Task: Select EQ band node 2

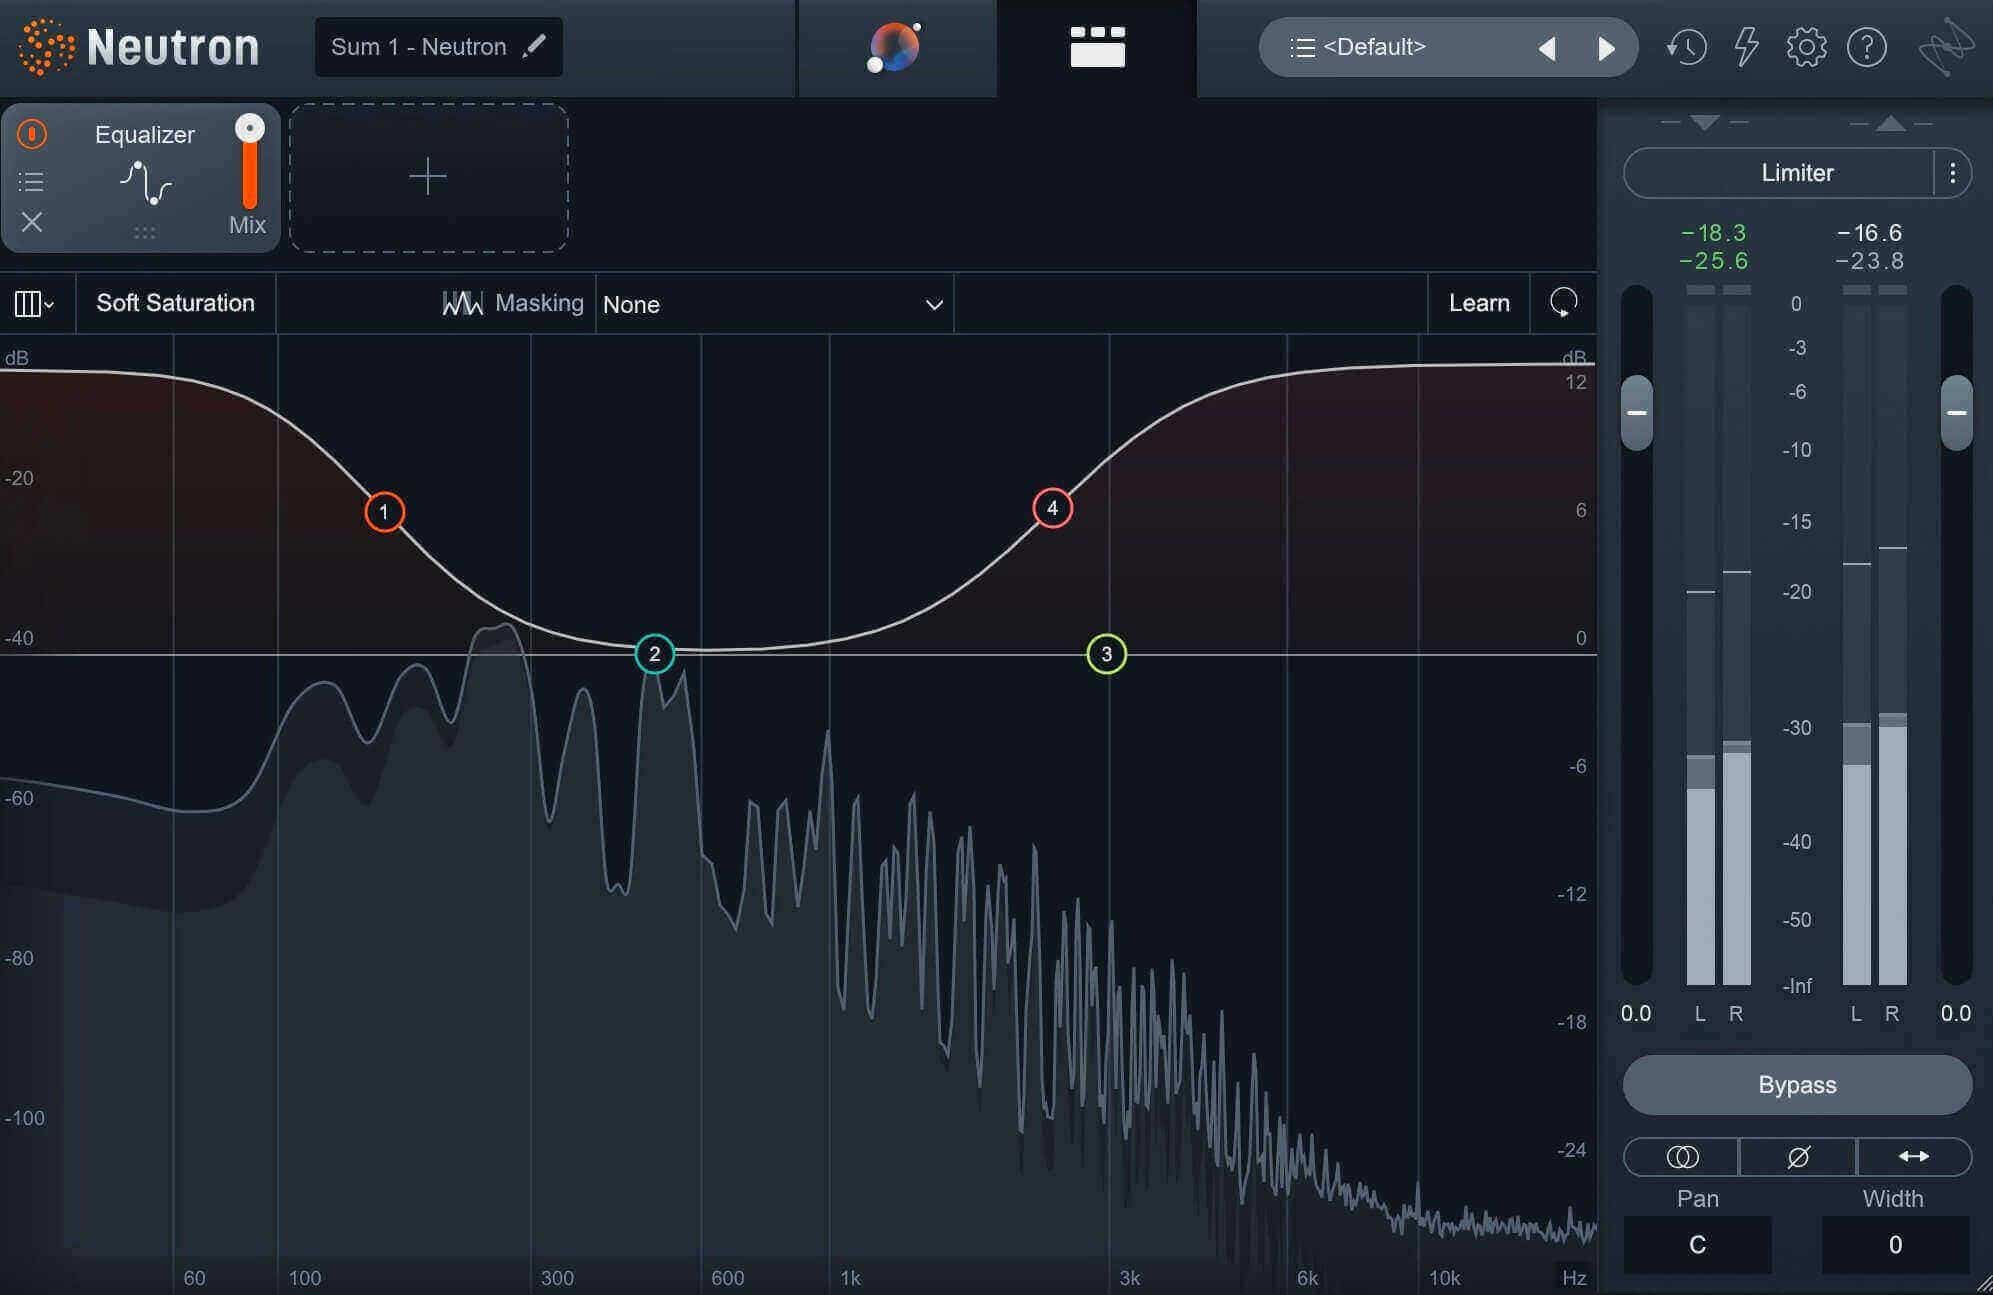Action: [655, 654]
